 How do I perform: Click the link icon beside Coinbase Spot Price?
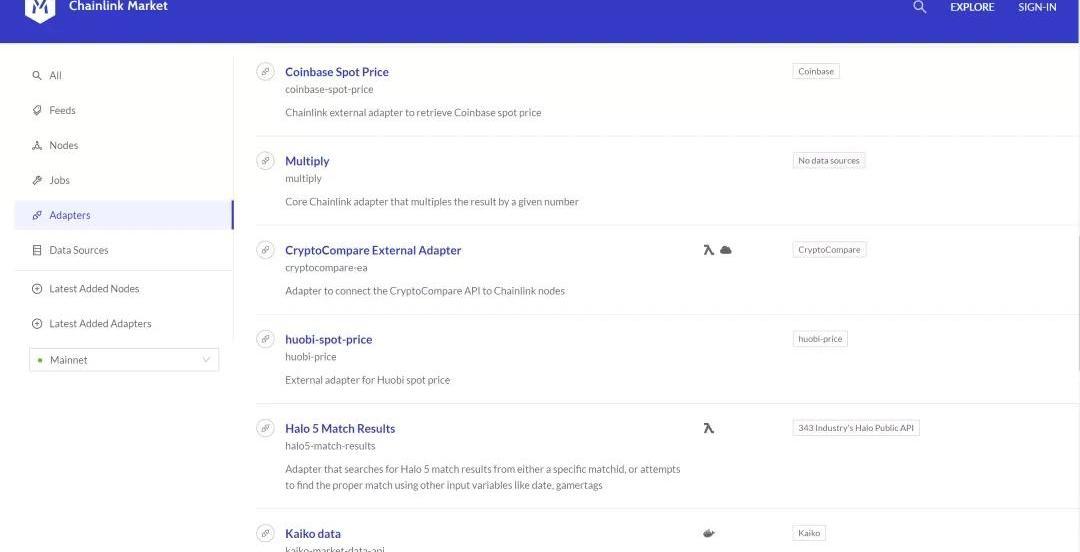point(265,71)
